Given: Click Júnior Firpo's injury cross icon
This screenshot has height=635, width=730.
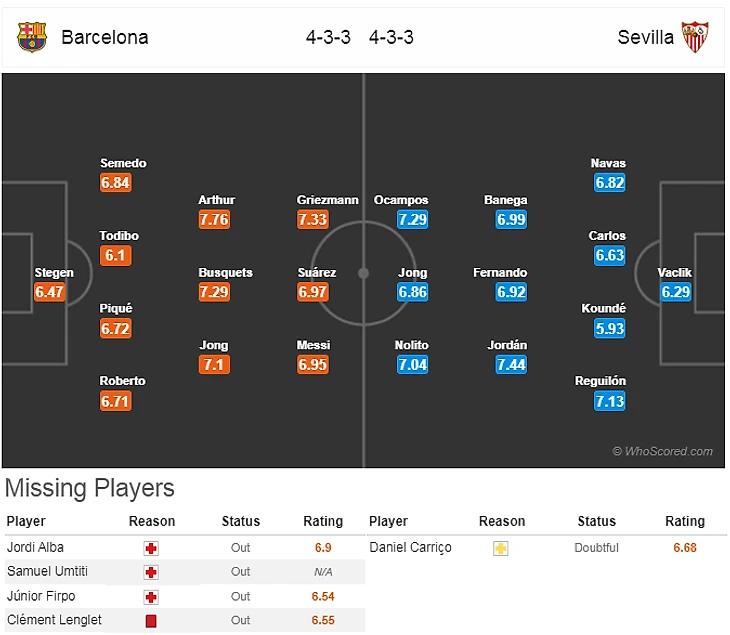Looking at the screenshot, I should [152, 596].
